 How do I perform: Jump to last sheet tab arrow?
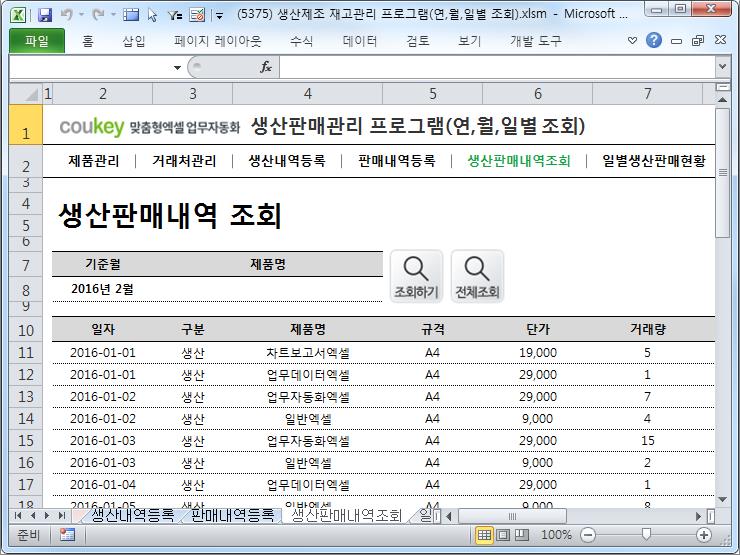[61, 515]
